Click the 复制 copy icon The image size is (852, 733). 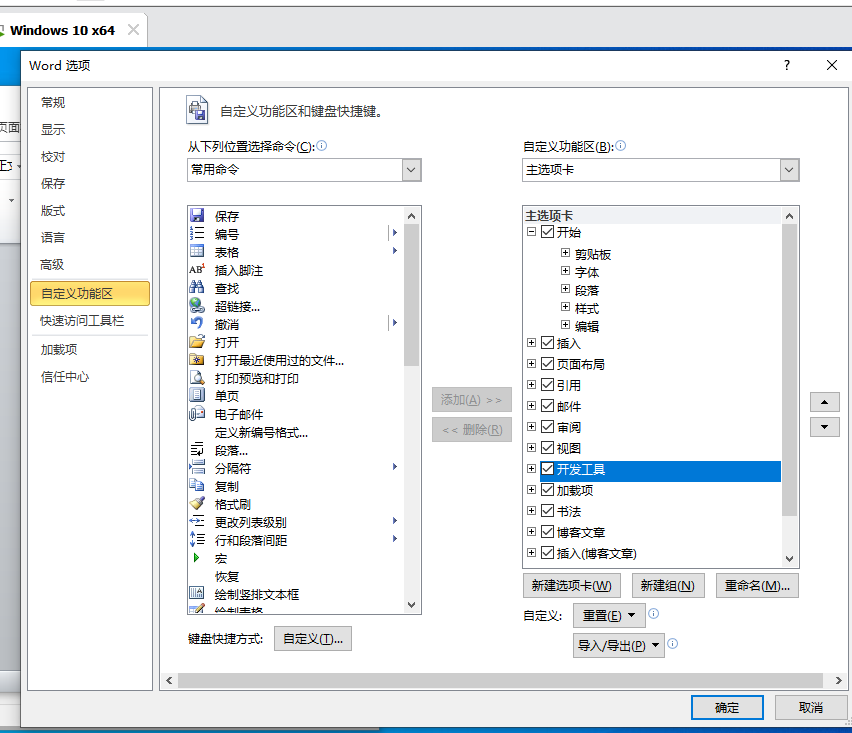197,485
